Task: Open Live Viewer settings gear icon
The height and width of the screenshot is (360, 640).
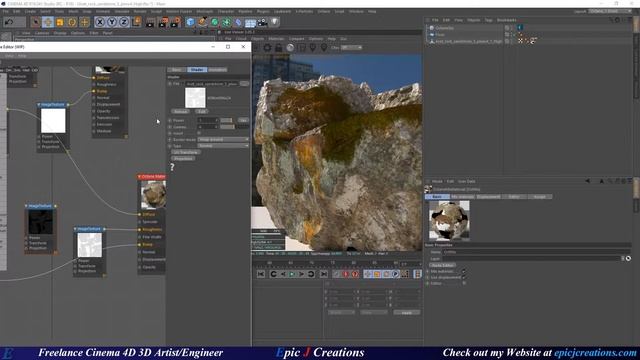Action: tap(267, 48)
